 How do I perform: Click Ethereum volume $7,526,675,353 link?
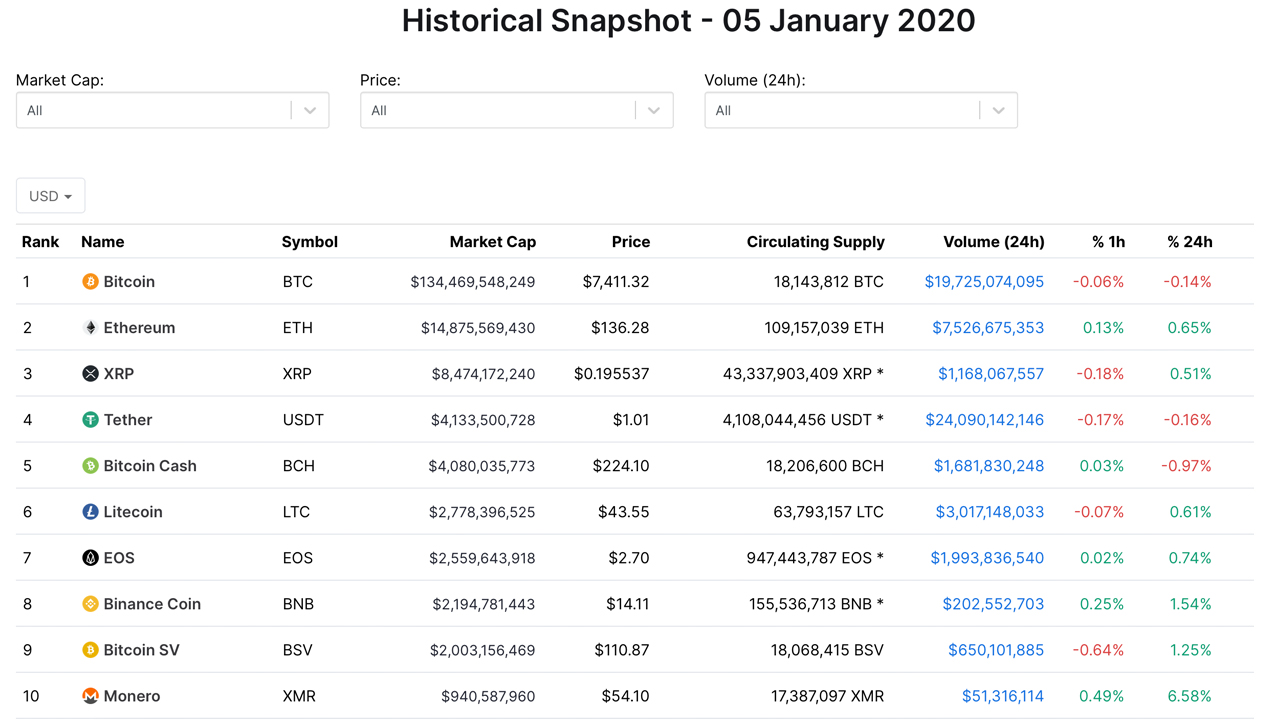click(988, 328)
